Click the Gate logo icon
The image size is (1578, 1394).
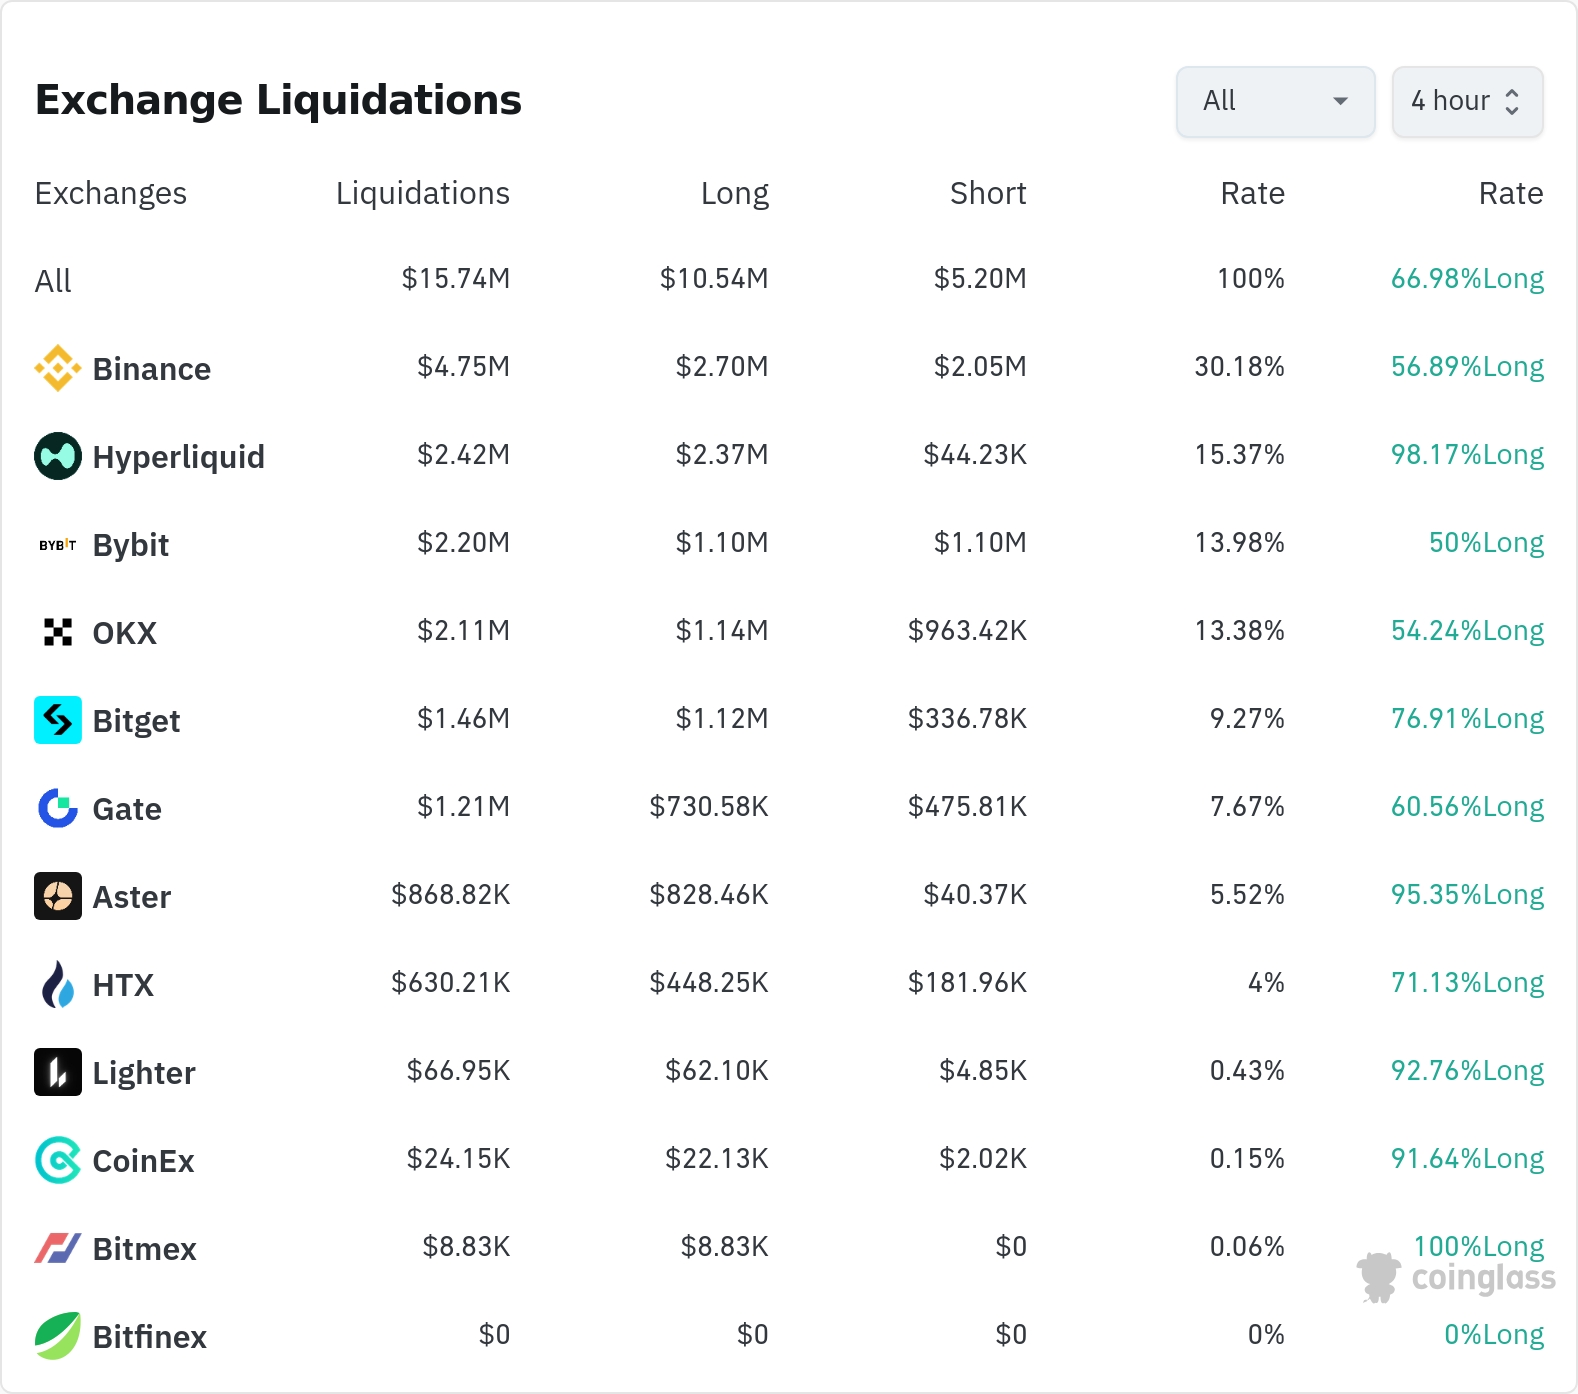tap(58, 808)
